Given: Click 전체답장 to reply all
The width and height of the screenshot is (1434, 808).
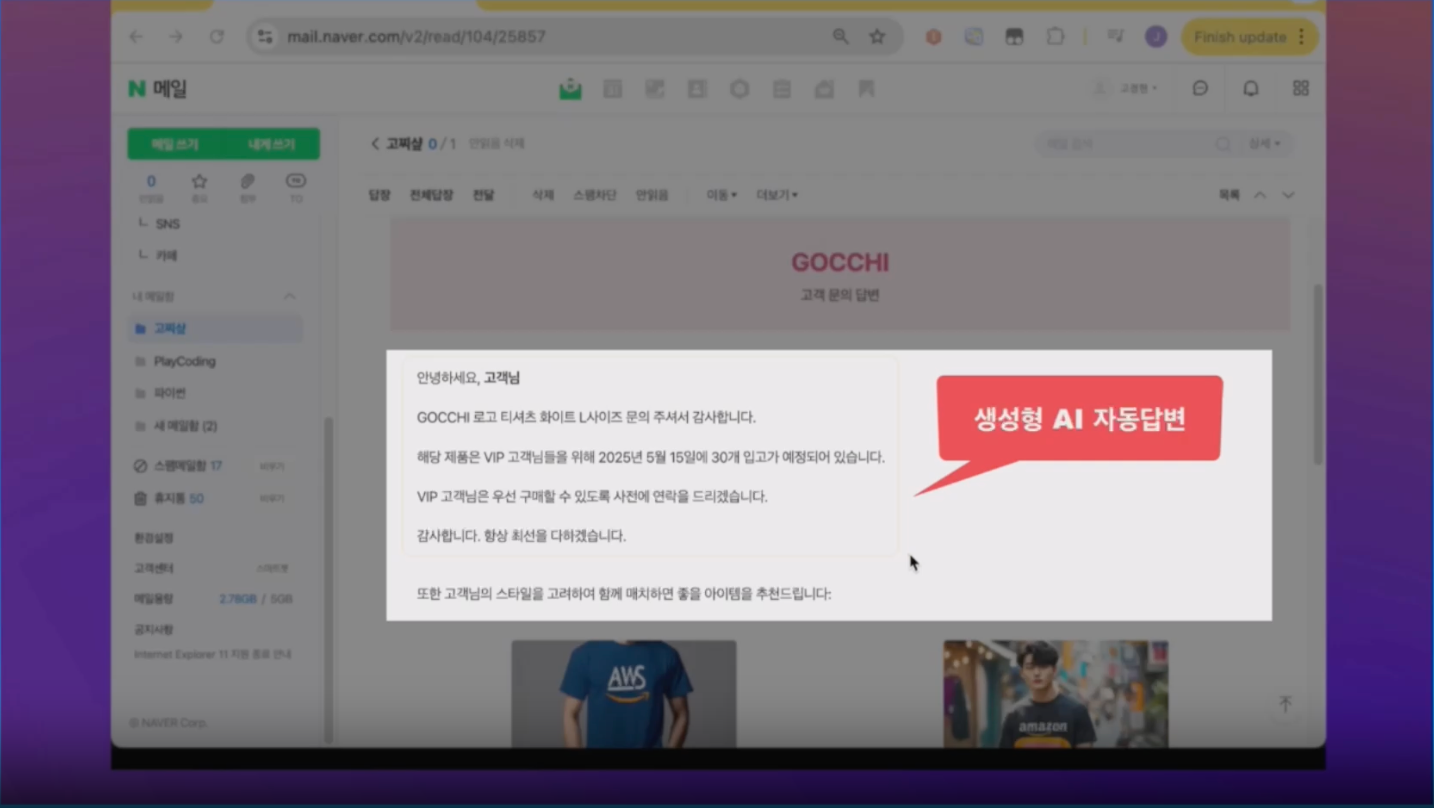Looking at the screenshot, I should point(431,195).
